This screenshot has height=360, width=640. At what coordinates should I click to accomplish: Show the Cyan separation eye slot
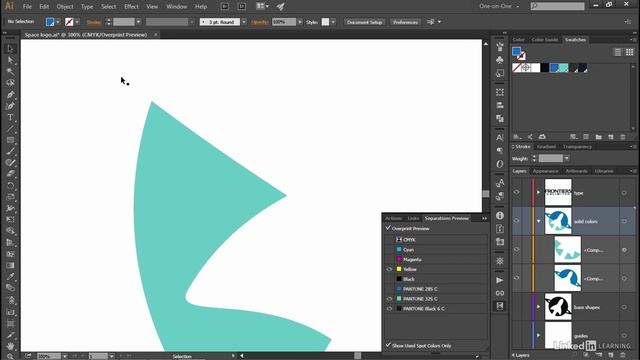point(389,250)
